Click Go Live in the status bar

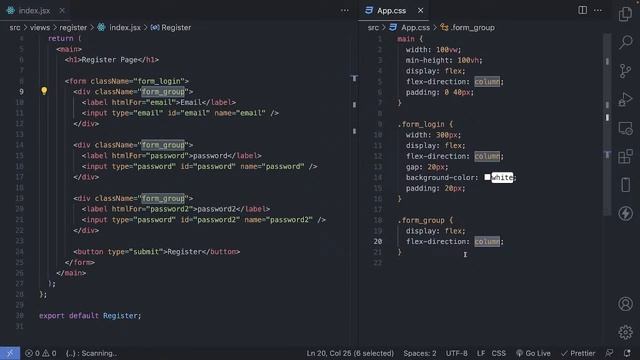[533, 353]
